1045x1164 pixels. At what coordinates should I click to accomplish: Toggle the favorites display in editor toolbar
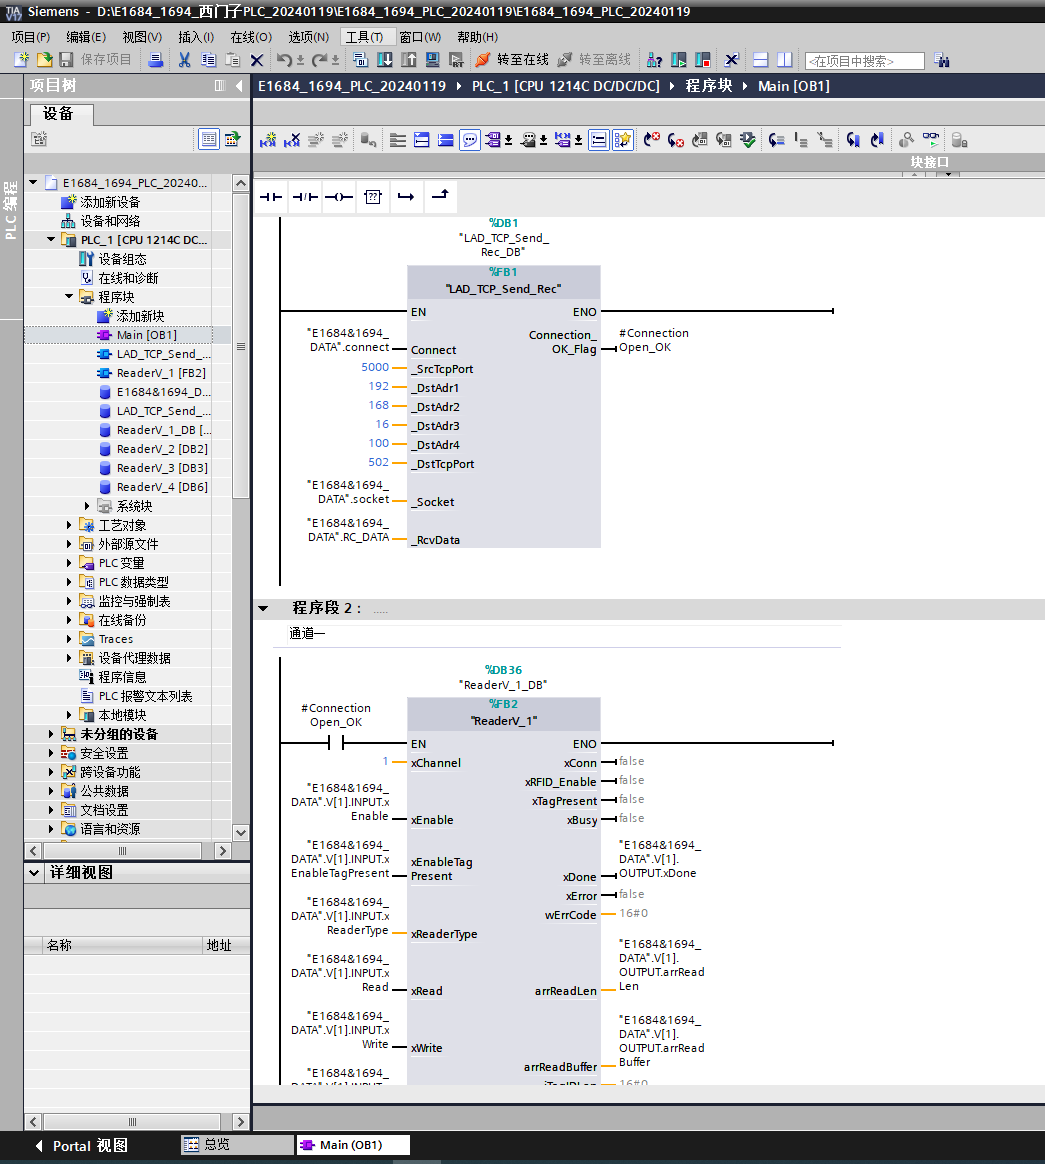point(622,140)
